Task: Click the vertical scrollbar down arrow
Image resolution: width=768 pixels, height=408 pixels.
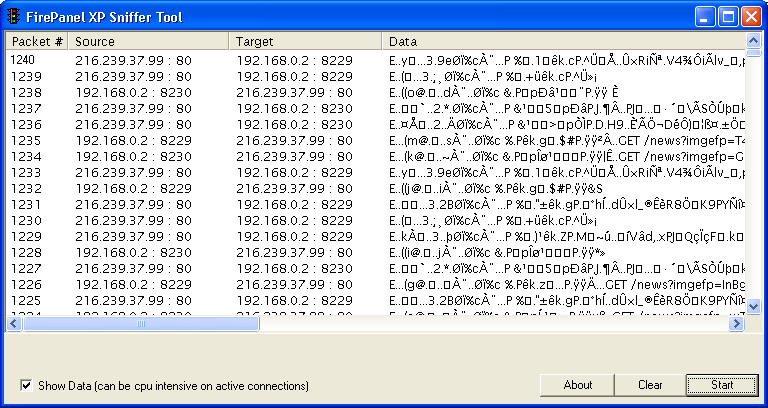Action: [753, 307]
